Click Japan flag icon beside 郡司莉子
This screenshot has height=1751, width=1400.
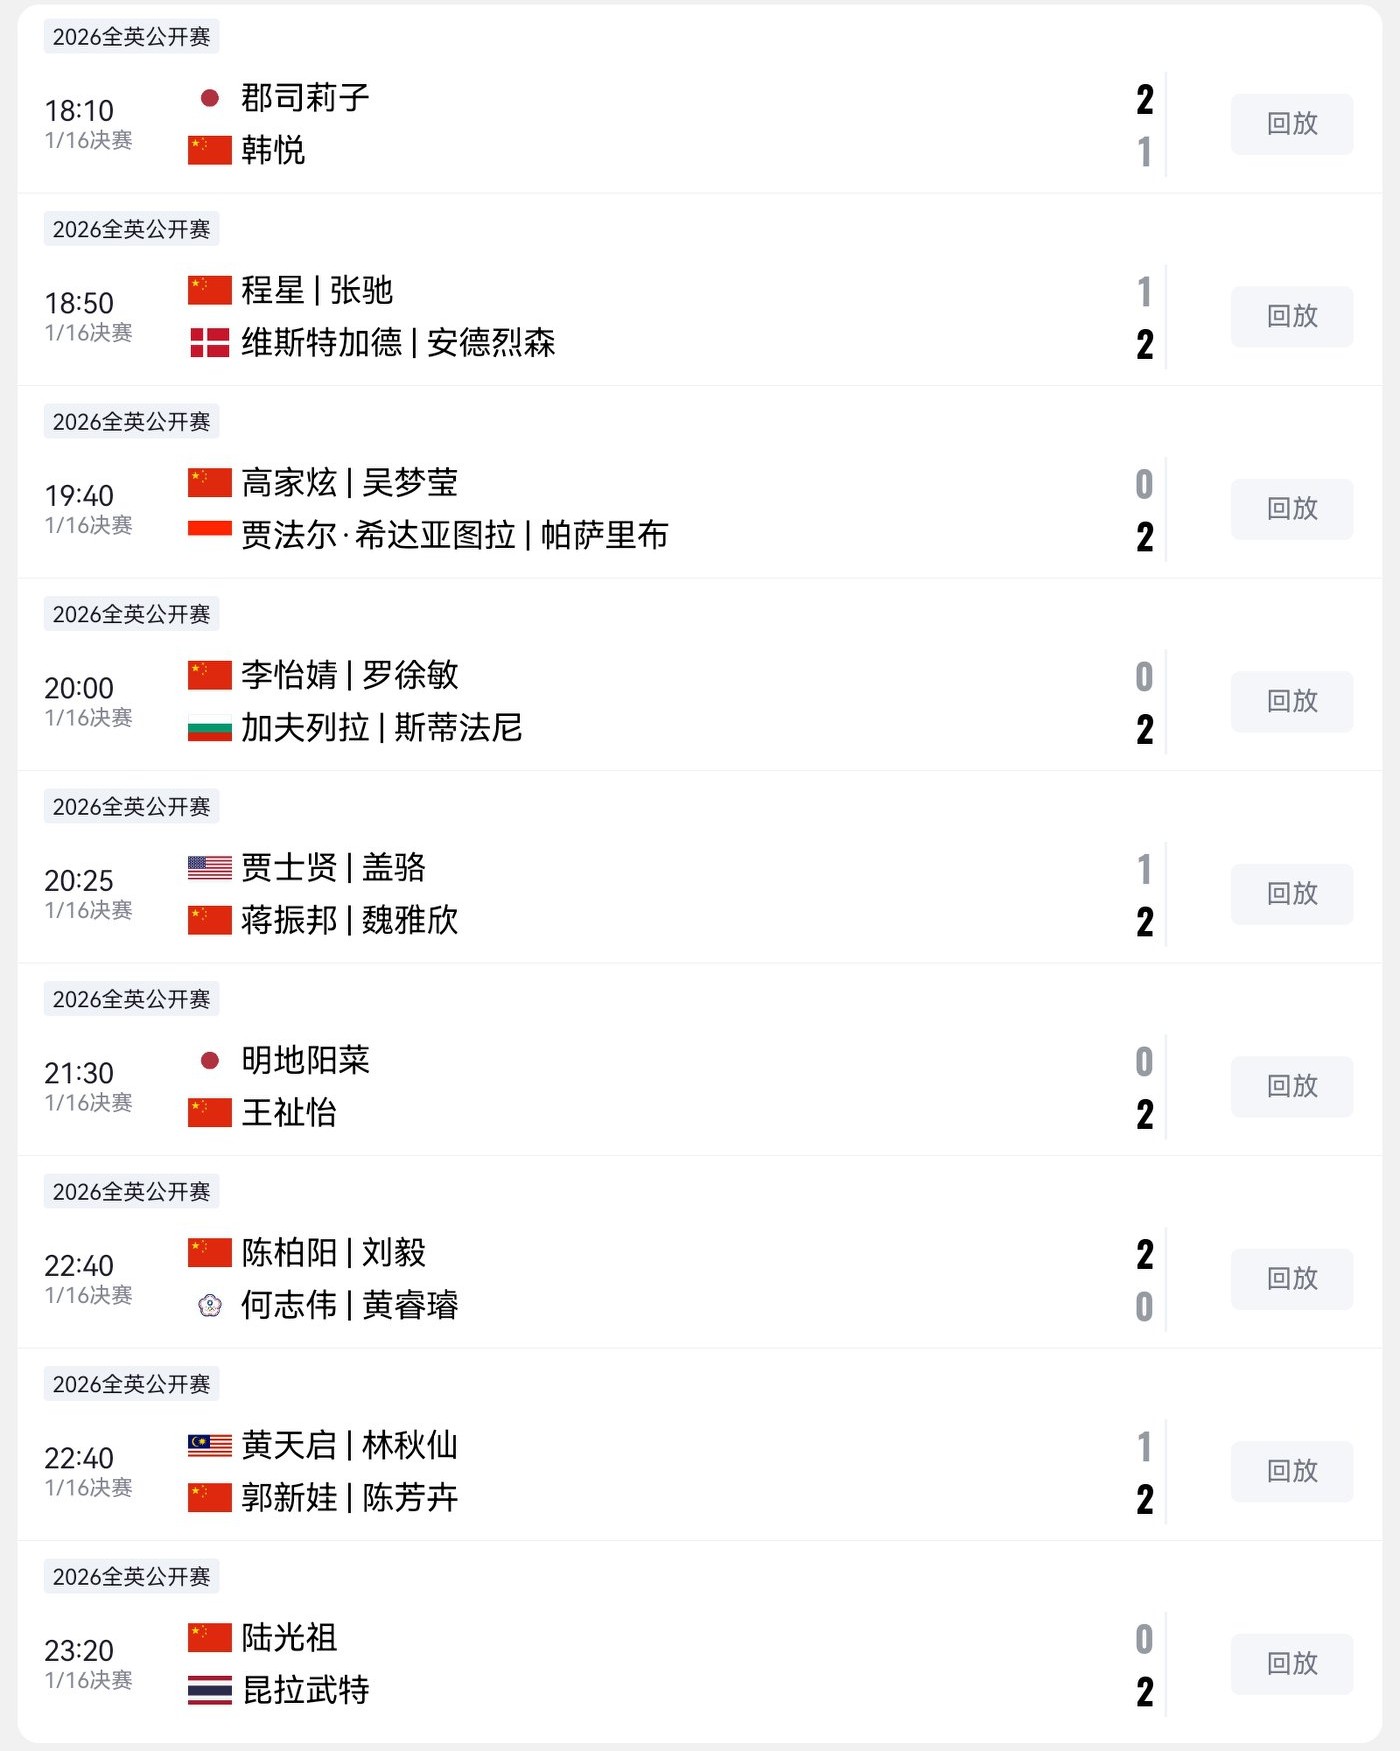pos(210,98)
